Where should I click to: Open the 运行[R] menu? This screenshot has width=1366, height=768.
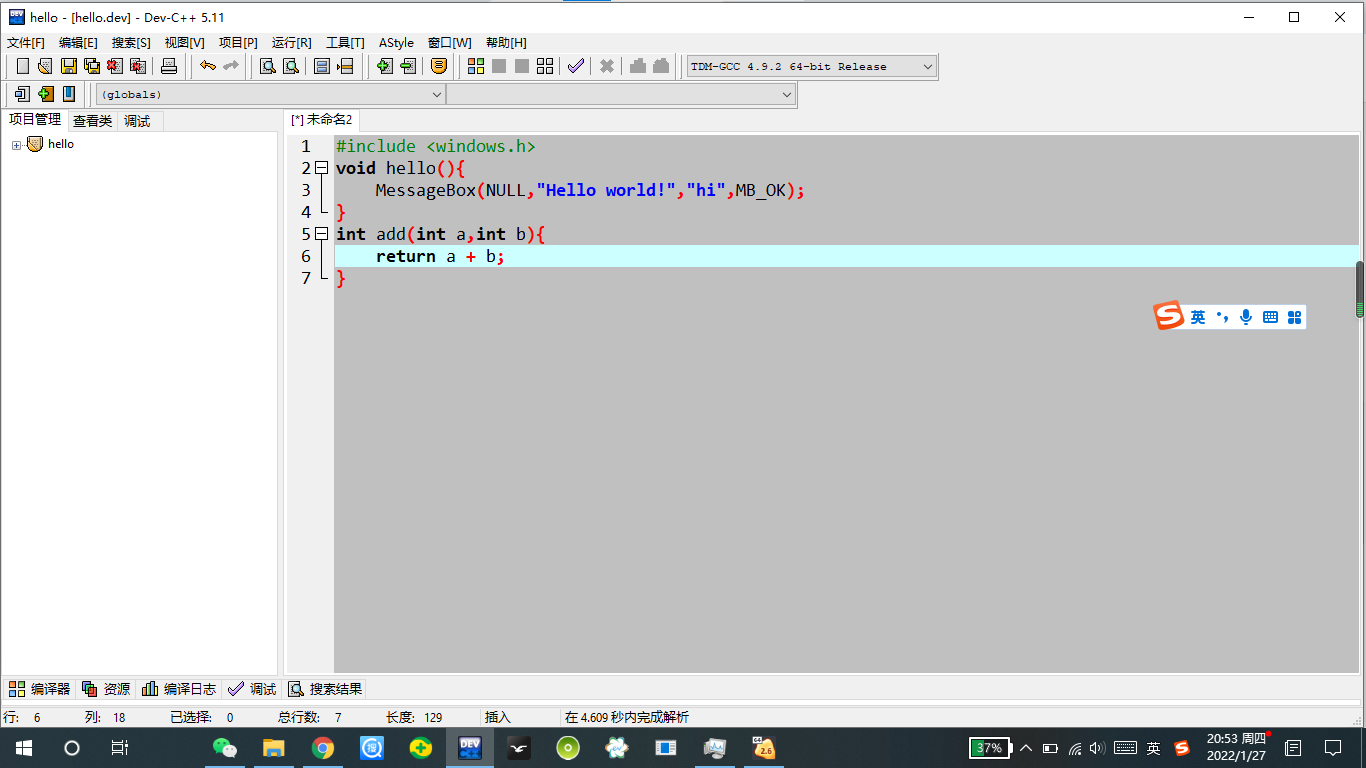tap(291, 42)
